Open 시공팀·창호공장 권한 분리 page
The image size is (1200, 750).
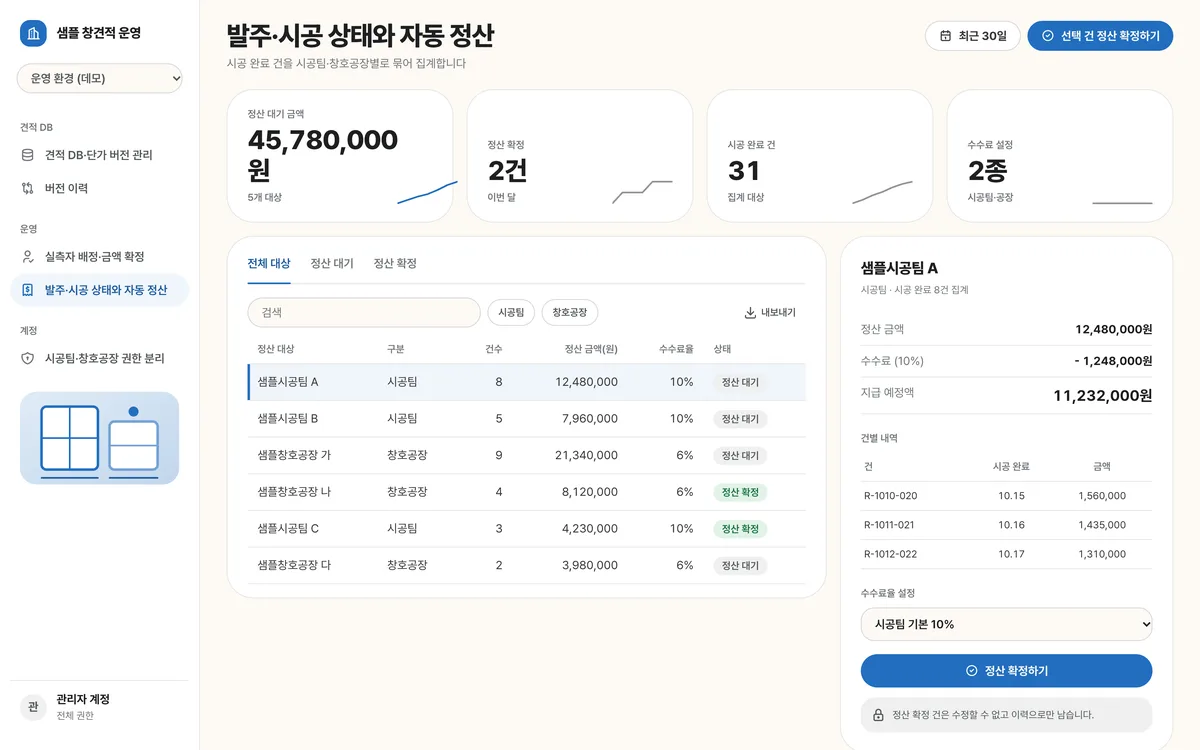coord(100,358)
